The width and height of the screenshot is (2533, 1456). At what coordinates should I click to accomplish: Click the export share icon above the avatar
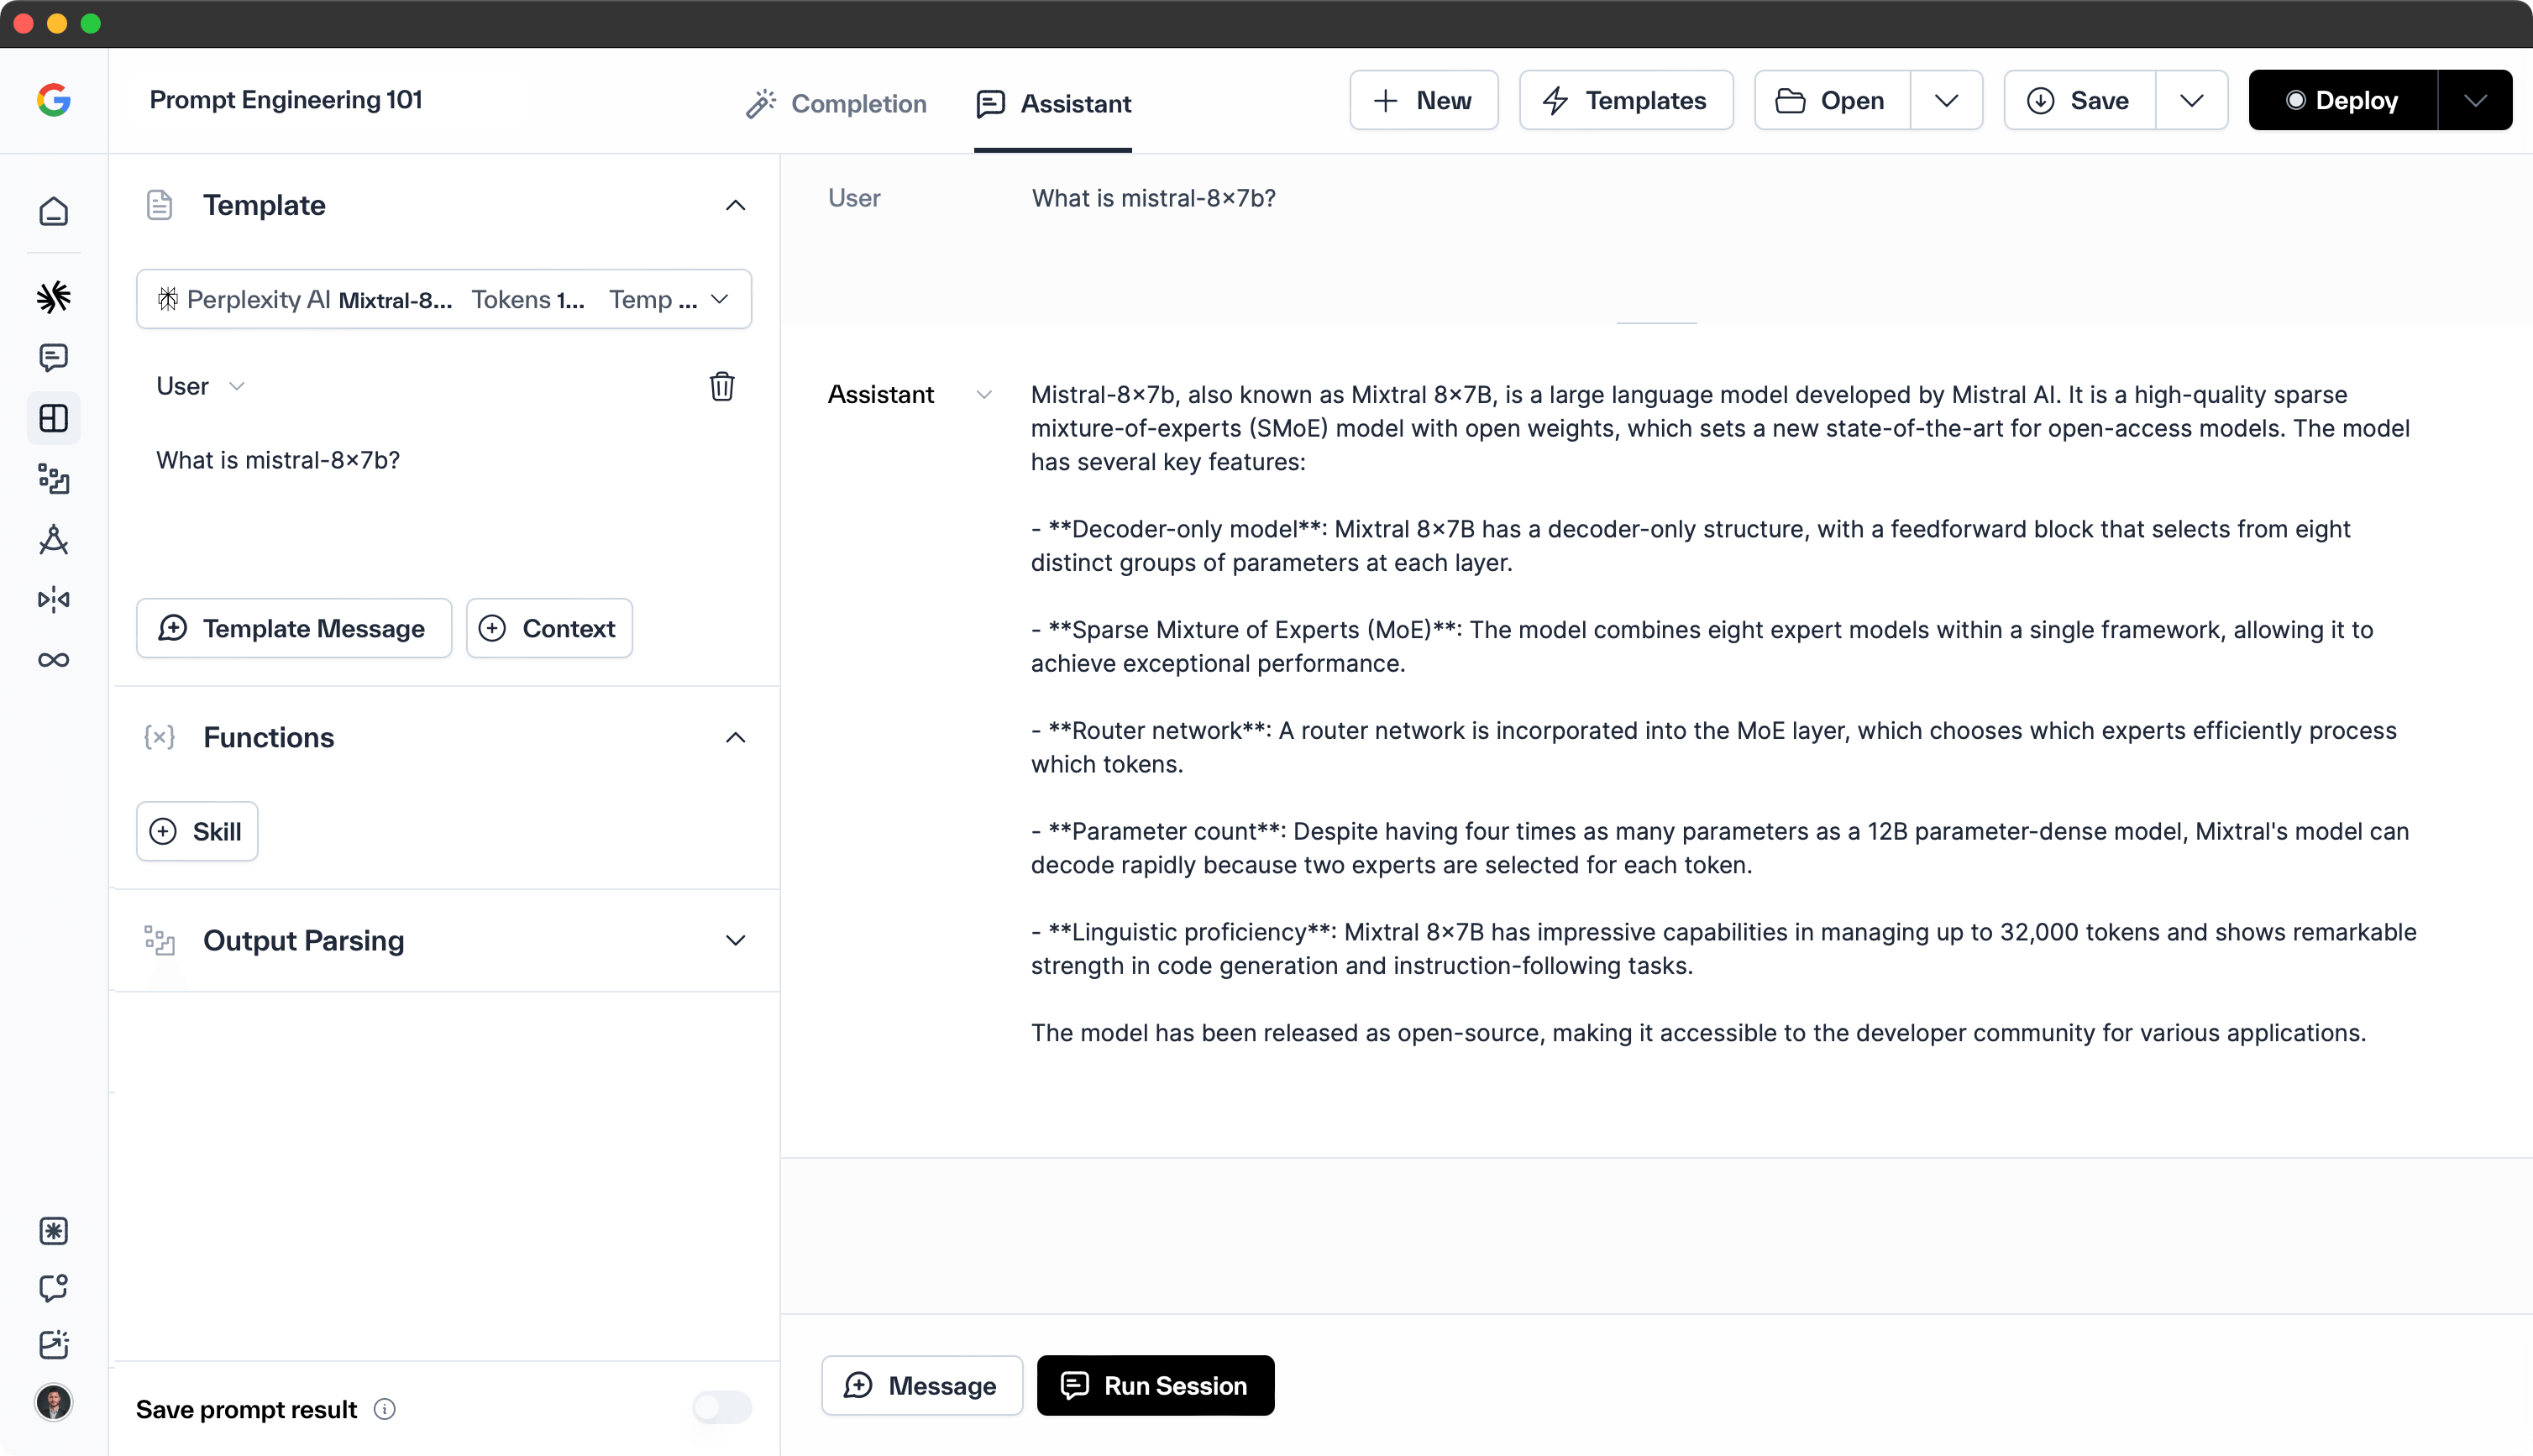point(54,1345)
